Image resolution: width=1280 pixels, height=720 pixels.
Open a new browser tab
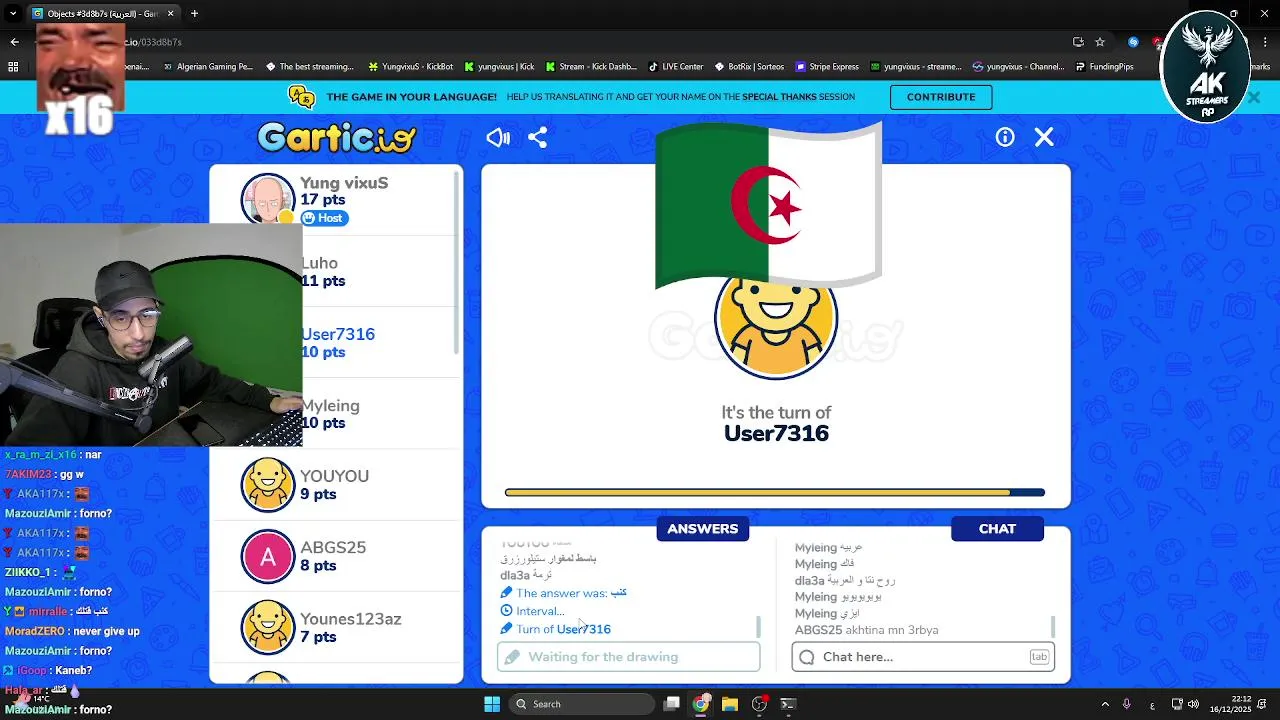click(194, 13)
